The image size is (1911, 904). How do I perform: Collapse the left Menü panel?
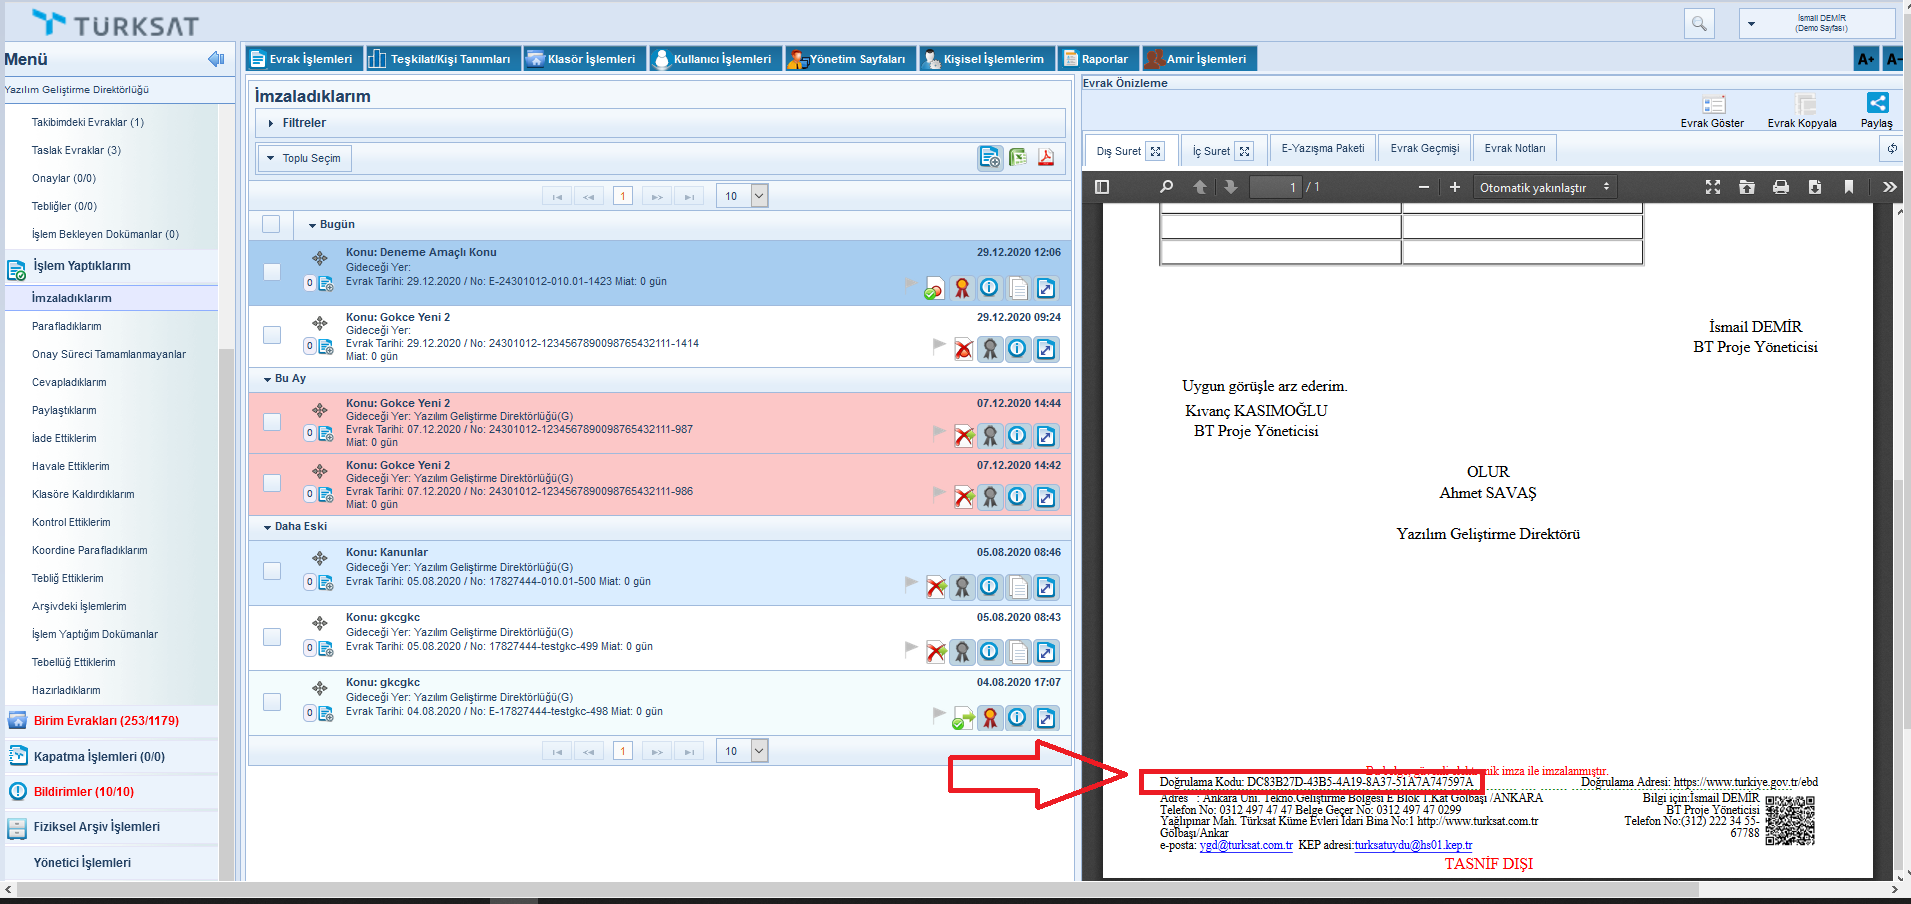click(215, 59)
